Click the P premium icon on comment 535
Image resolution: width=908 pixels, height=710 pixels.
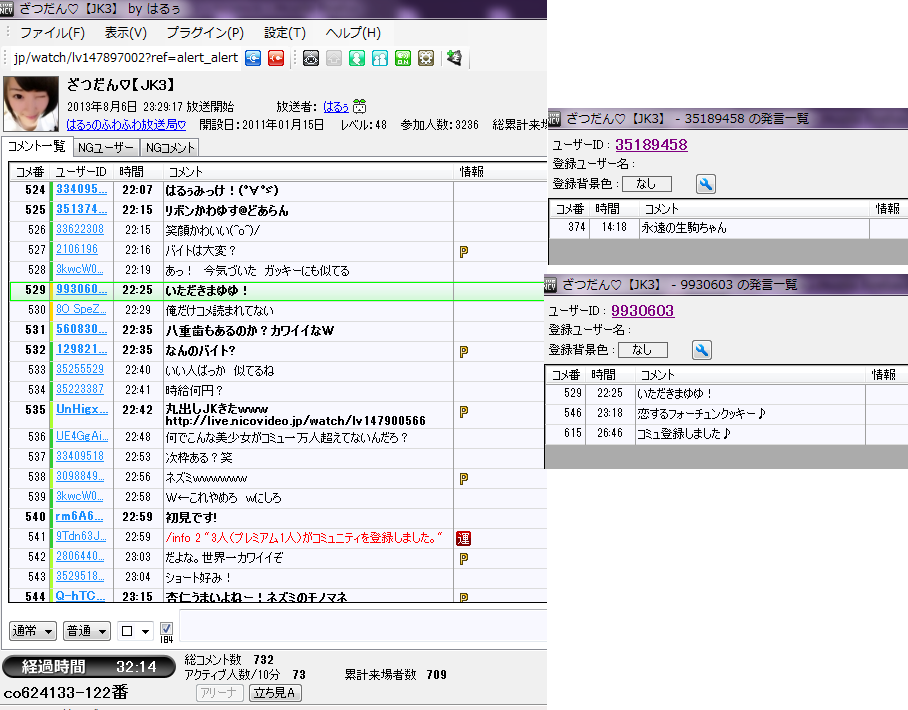tap(464, 412)
